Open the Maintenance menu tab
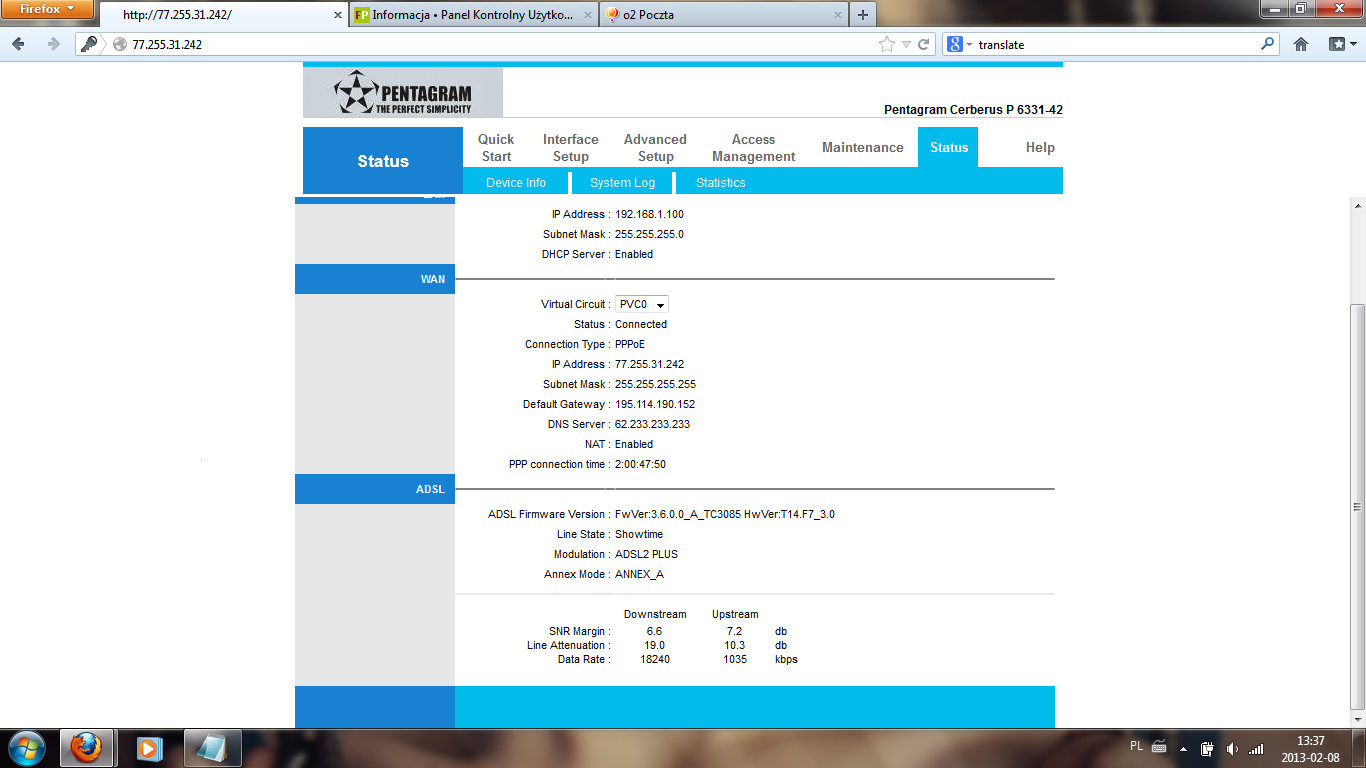 click(x=862, y=147)
